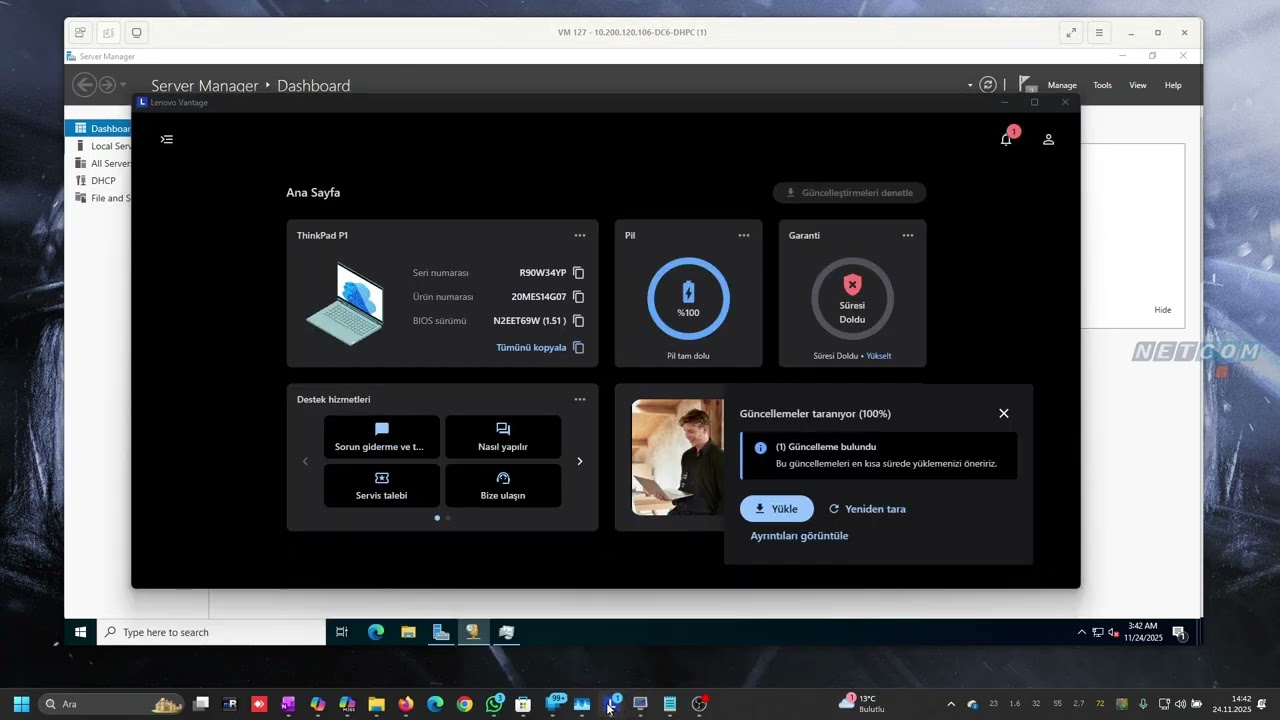The width and height of the screenshot is (1280, 720).
Task: Open Sorun giderme ve t... support tile
Action: (381, 437)
